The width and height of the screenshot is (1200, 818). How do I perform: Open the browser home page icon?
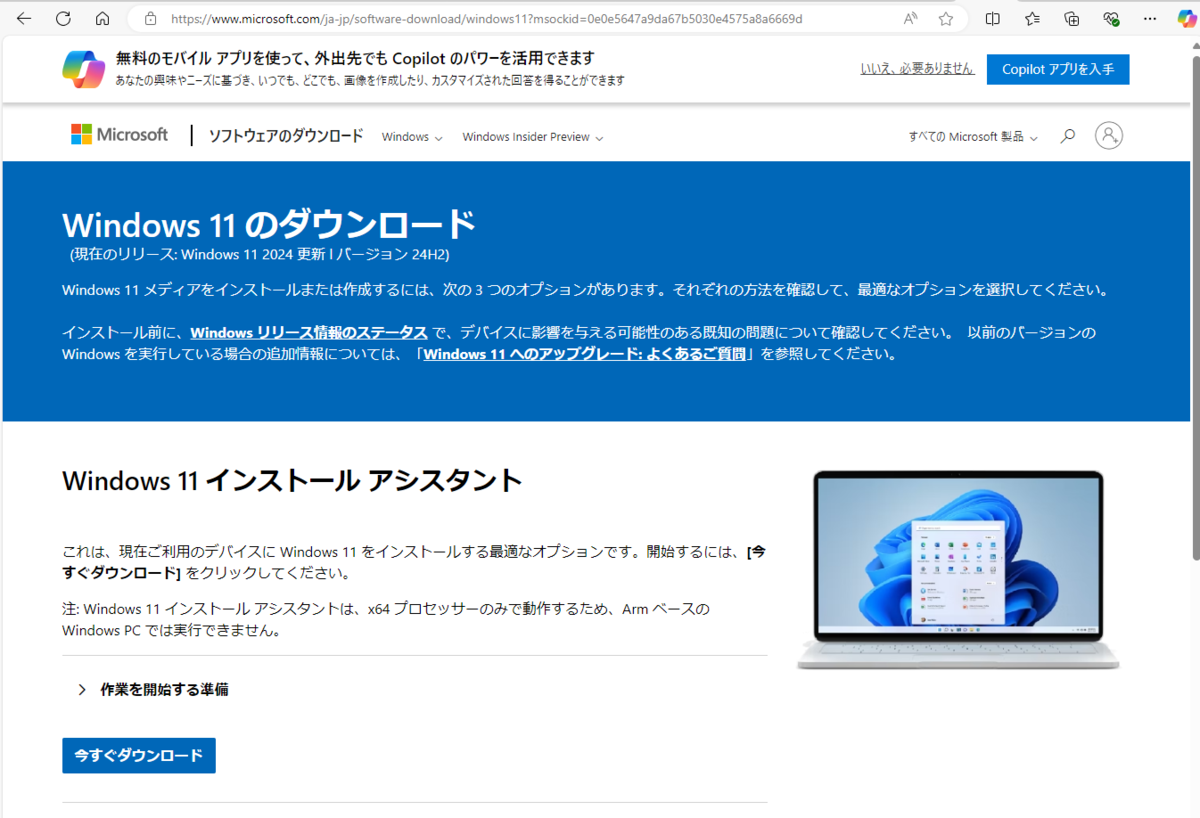point(102,18)
